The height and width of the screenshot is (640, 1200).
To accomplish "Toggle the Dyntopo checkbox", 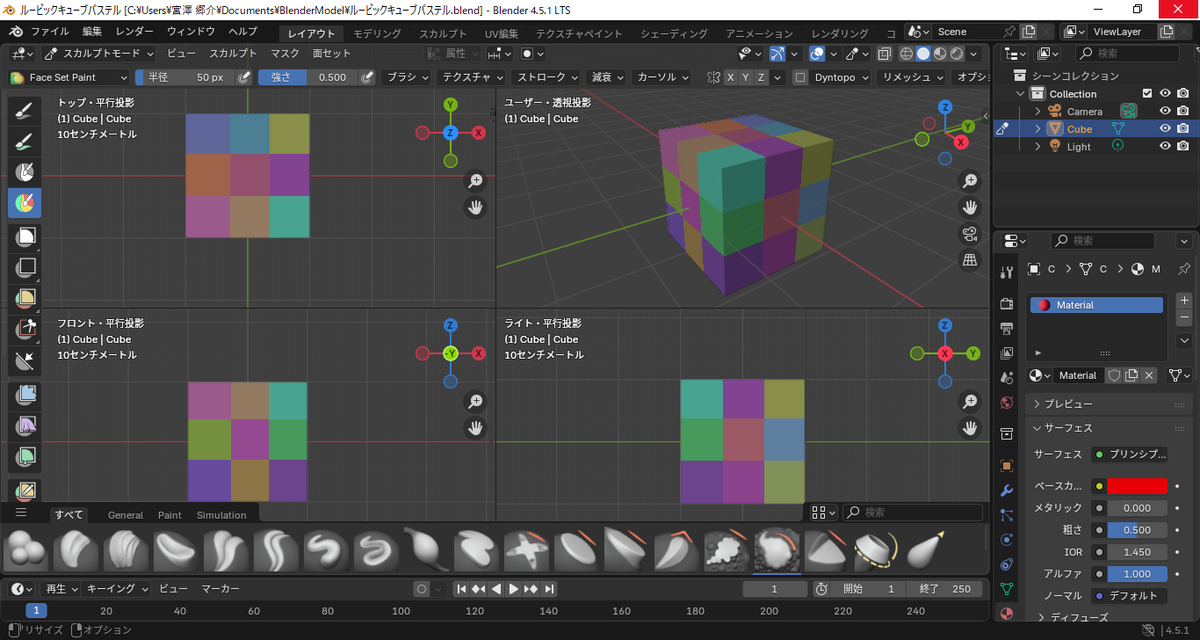I will tap(801, 77).
